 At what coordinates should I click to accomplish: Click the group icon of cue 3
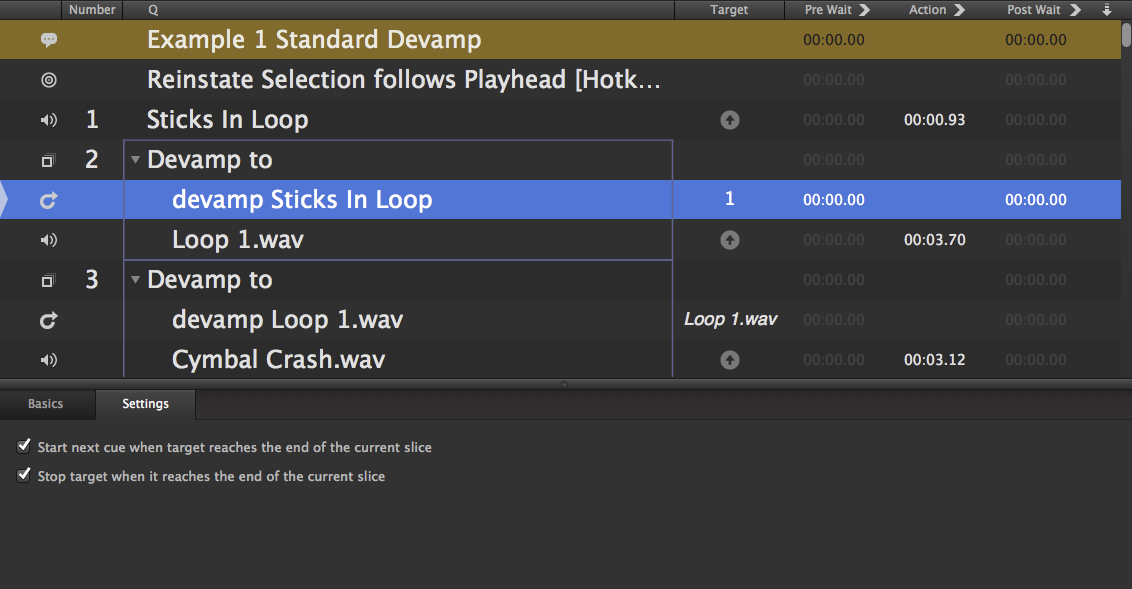pos(48,280)
